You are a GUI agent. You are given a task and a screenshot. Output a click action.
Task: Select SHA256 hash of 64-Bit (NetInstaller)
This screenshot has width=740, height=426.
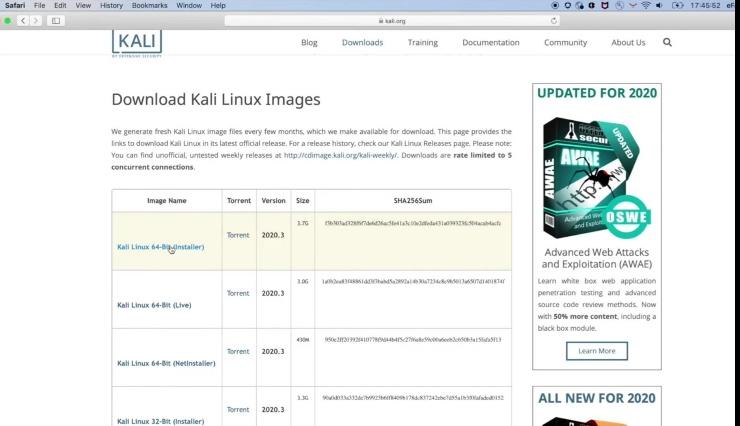(x=413, y=340)
